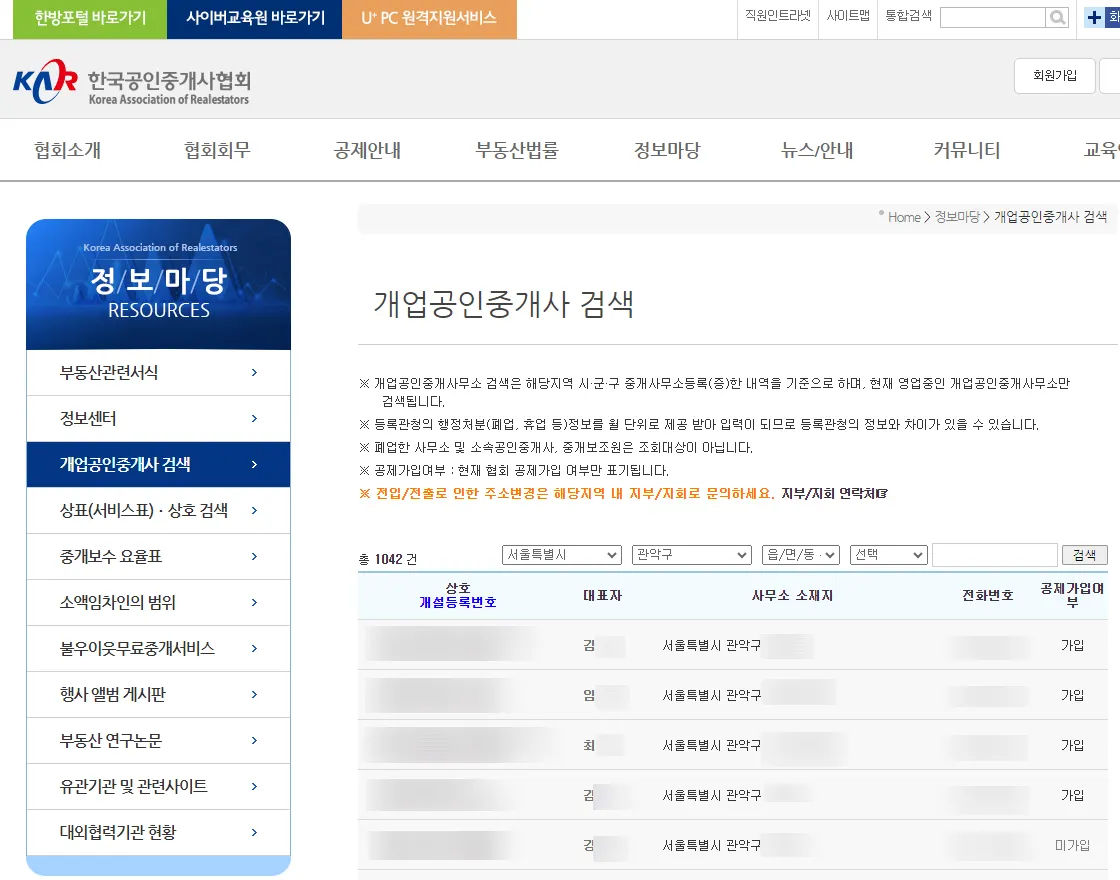Open the 읍/면/동 dropdown
Screen dimensions: 1120x880
click(x=801, y=555)
